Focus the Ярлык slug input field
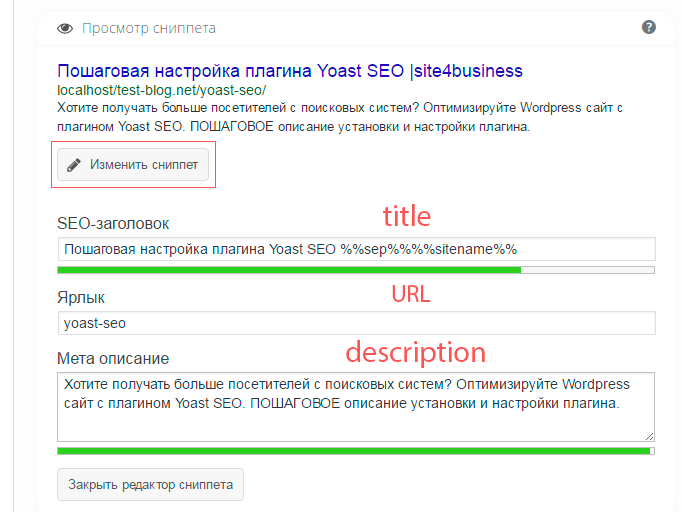 [x=356, y=323]
